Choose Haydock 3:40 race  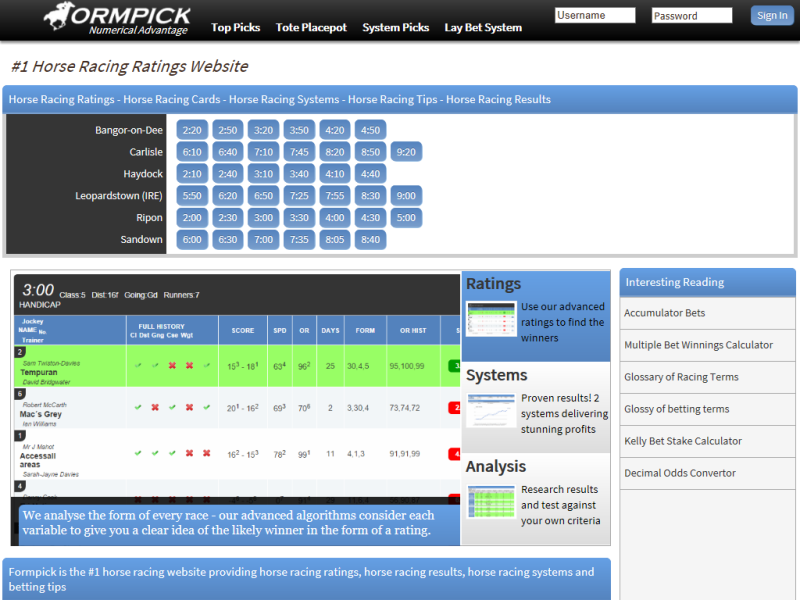(x=299, y=174)
